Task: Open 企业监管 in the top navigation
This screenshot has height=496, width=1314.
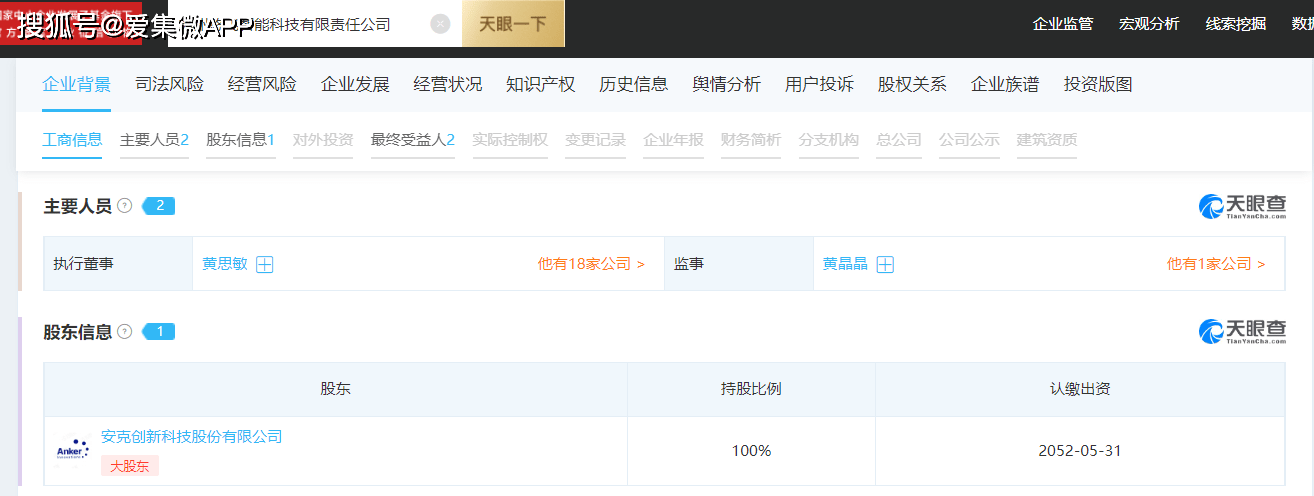Action: pos(1063,24)
